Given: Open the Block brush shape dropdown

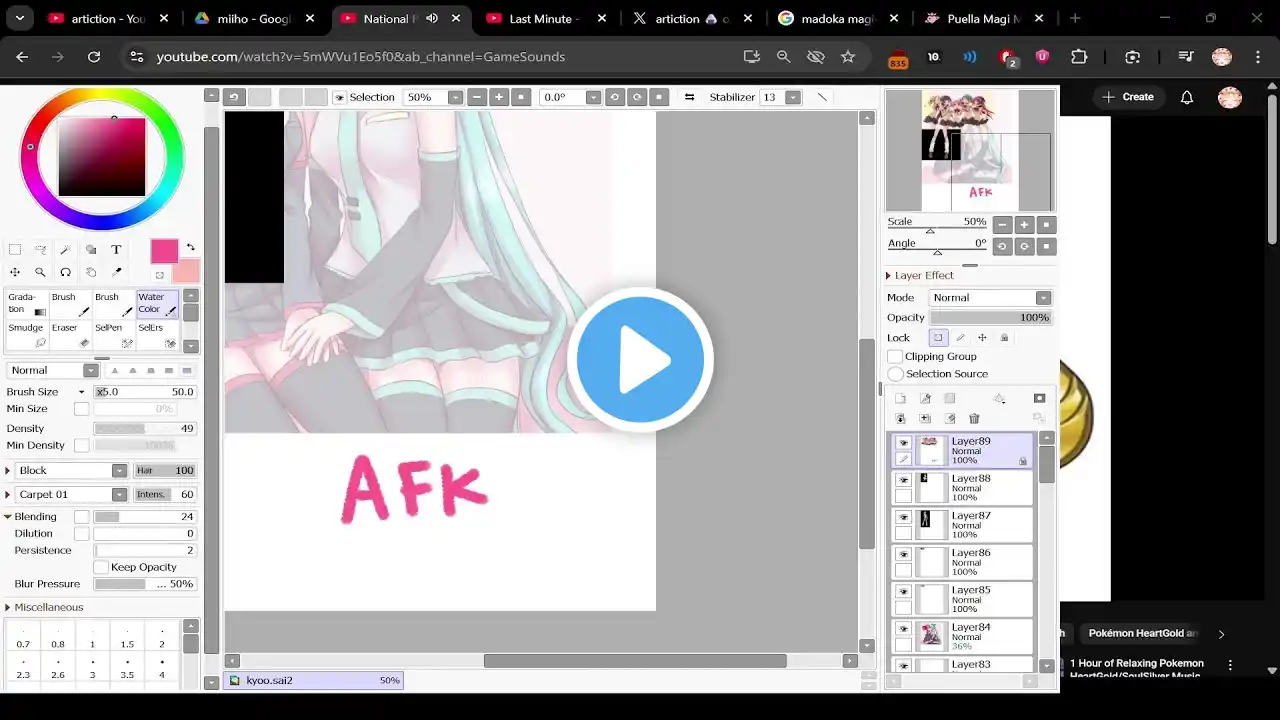Looking at the screenshot, I should (72, 470).
